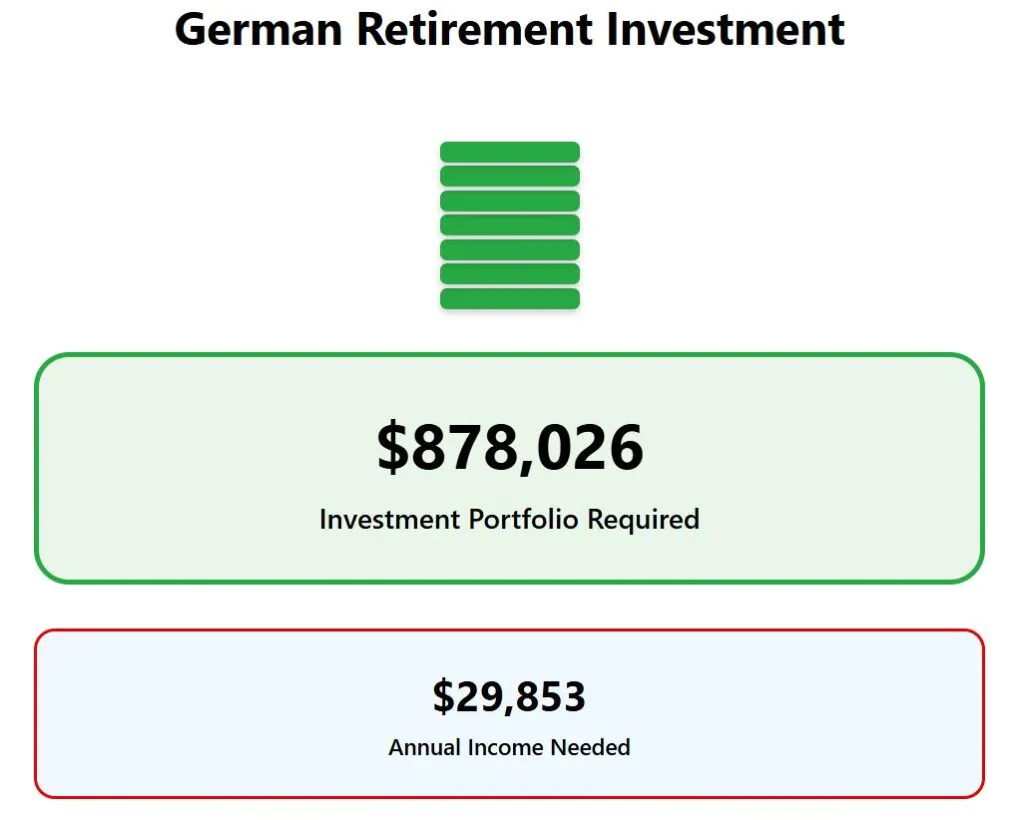The image size is (1024, 820).
Task: Click the word "Portfolio" under $878,026
Action: click(x=525, y=520)
